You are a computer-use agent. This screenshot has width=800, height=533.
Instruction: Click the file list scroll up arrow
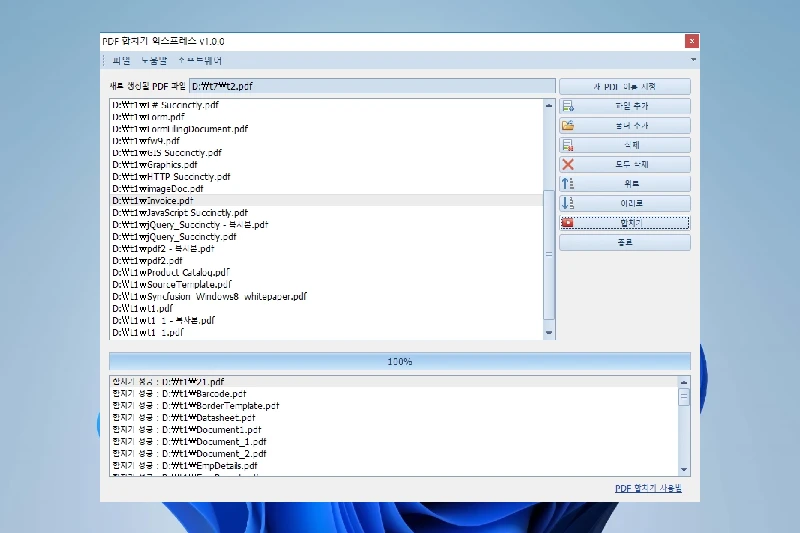point(548,106)
